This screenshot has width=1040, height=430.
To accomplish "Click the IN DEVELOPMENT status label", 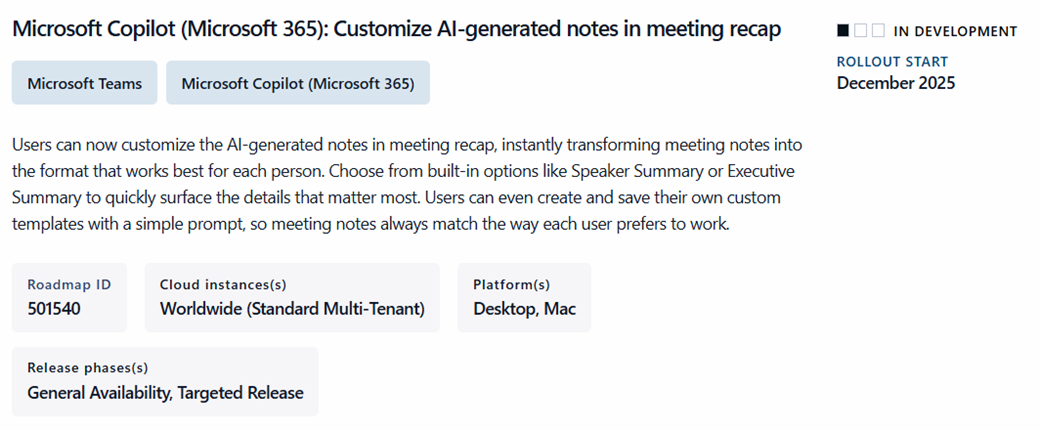I will click(955, 31).
